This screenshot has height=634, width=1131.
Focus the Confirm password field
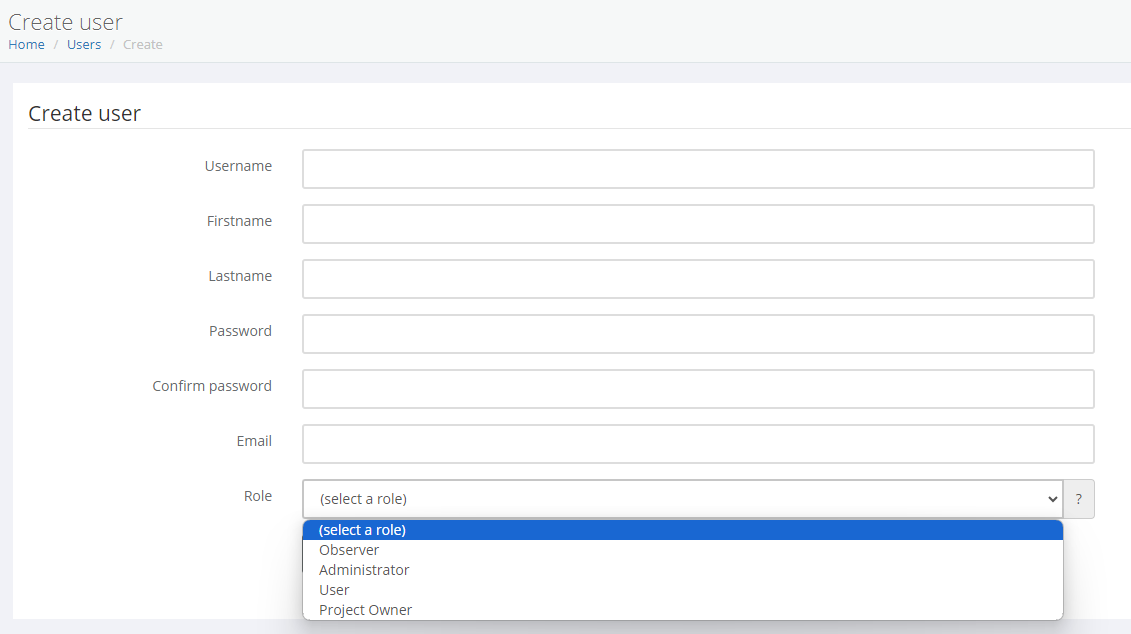coord(698,389)
